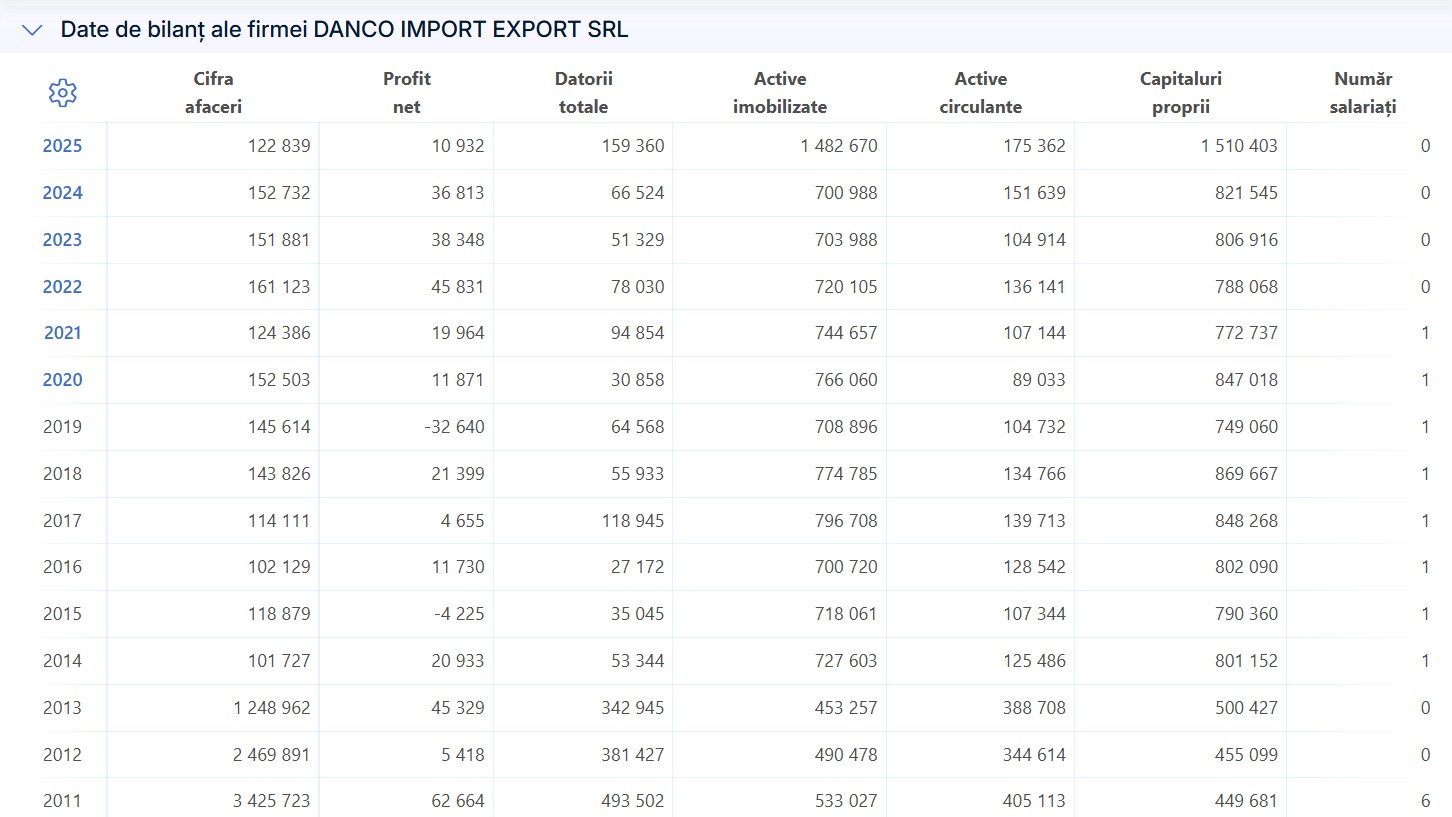Click the section title DANCO IMPORT EXPORT SRL

pyautogui.click(x=471, y=30)
